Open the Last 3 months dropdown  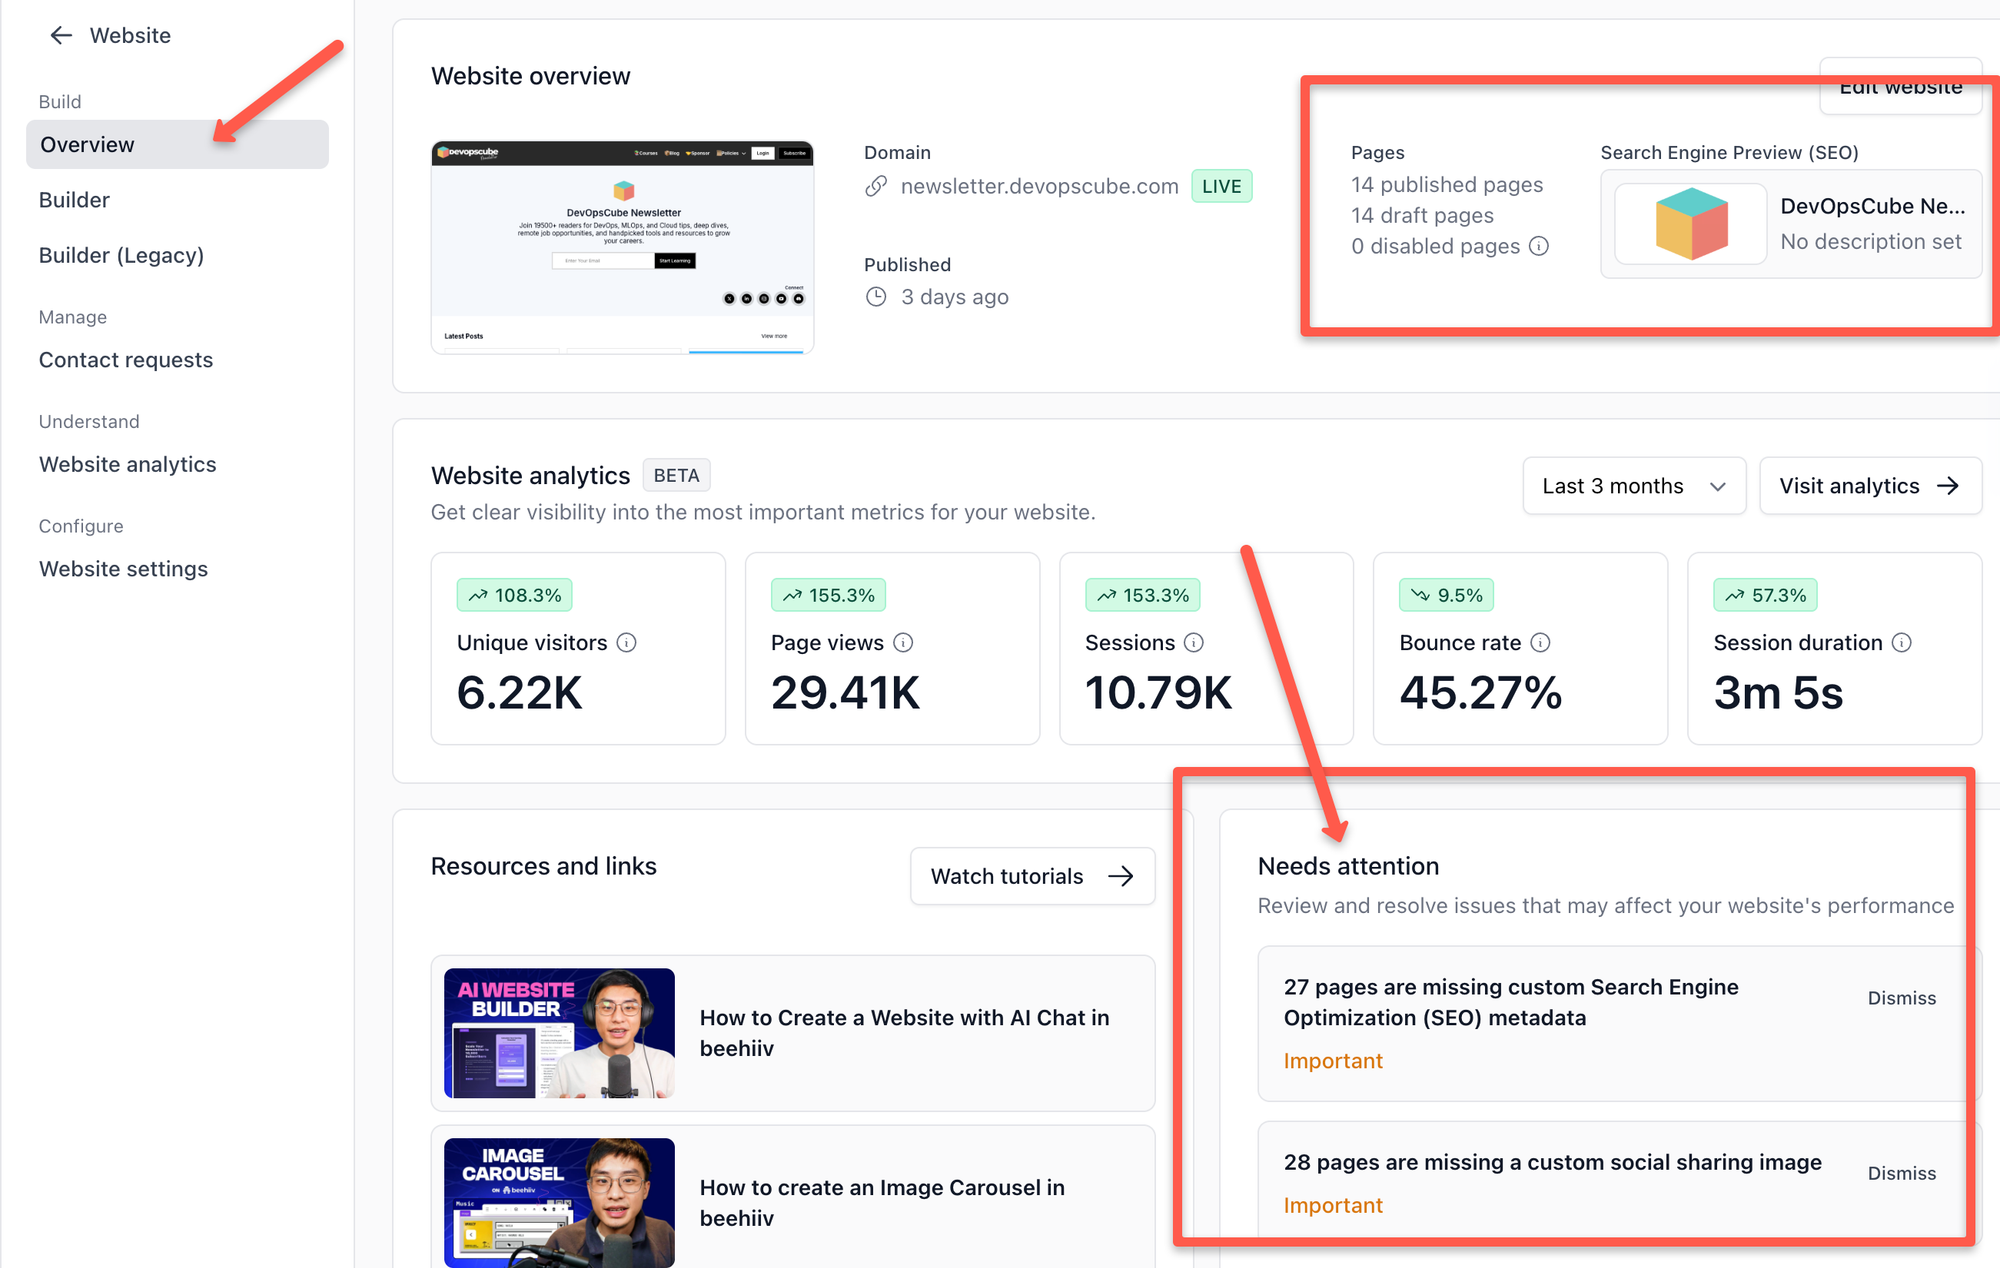coord(1633,486)
